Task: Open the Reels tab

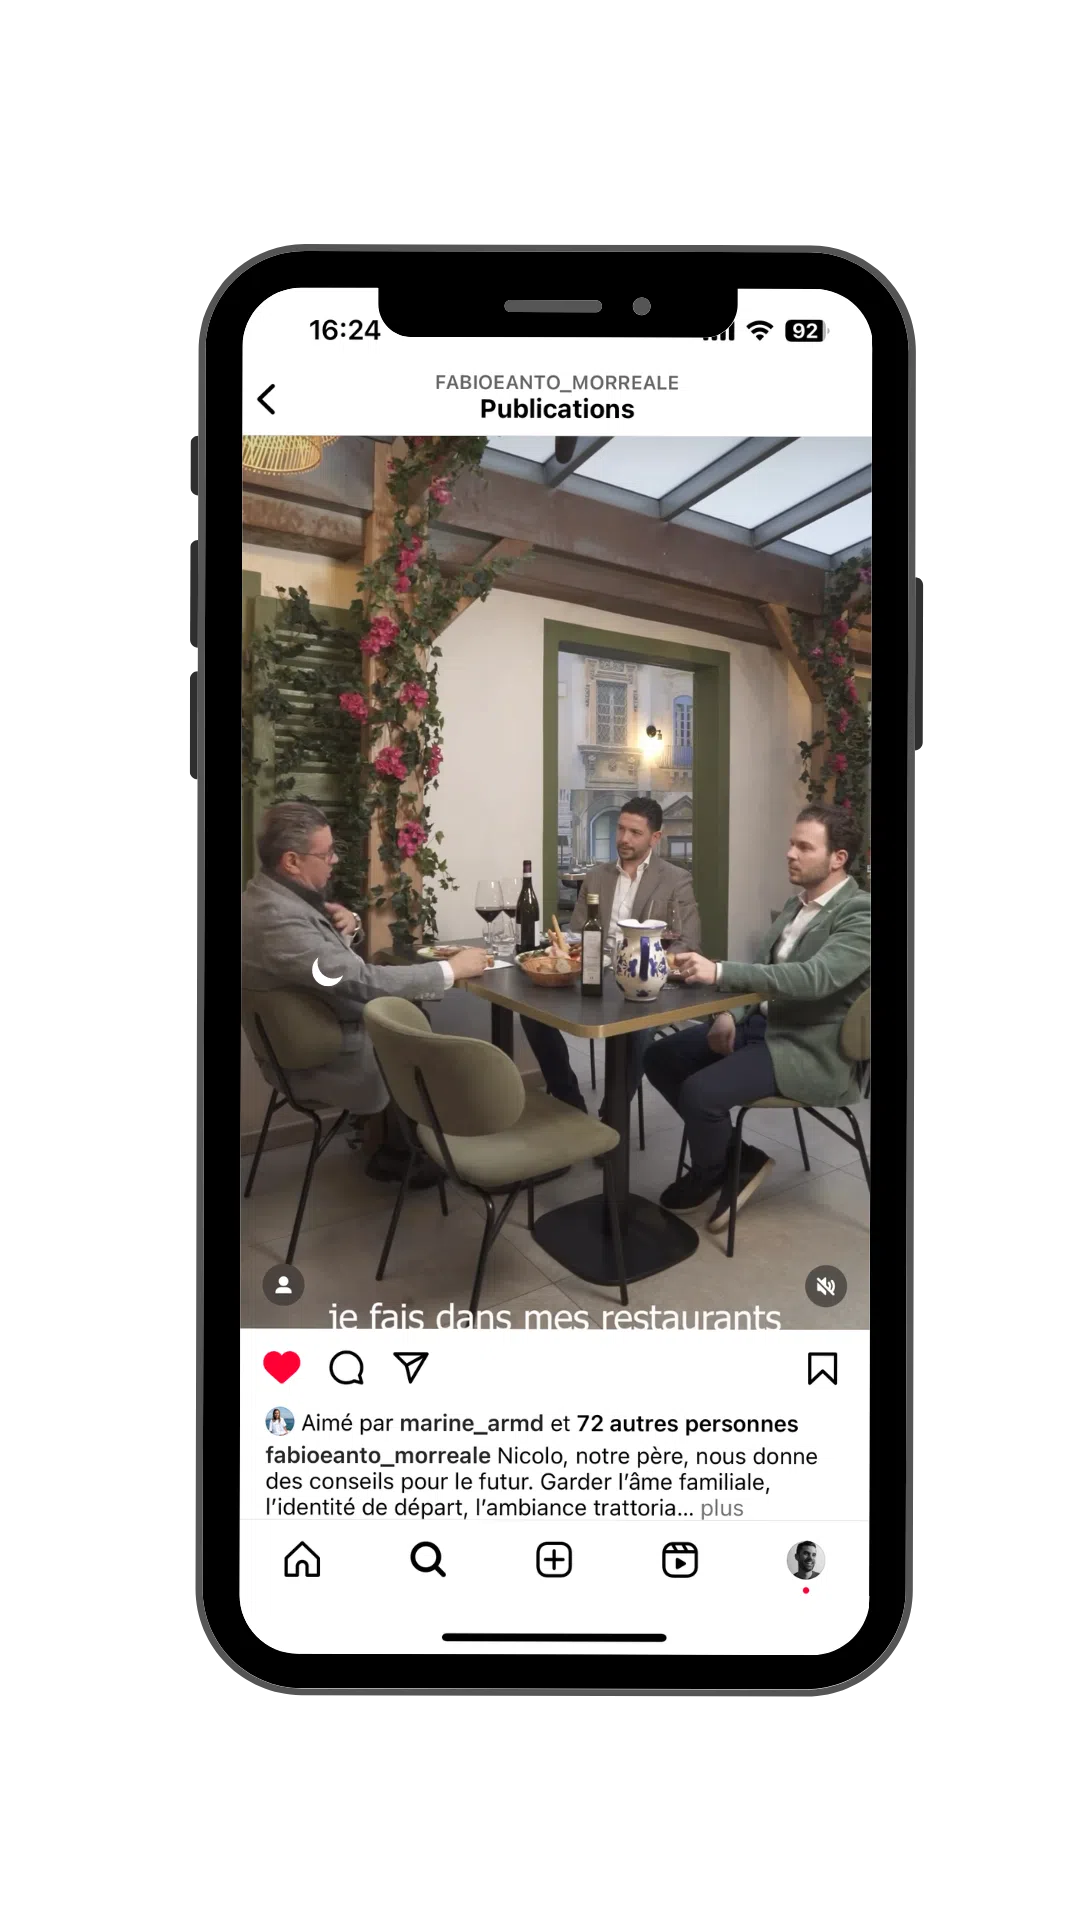Action: (680, 1560)
